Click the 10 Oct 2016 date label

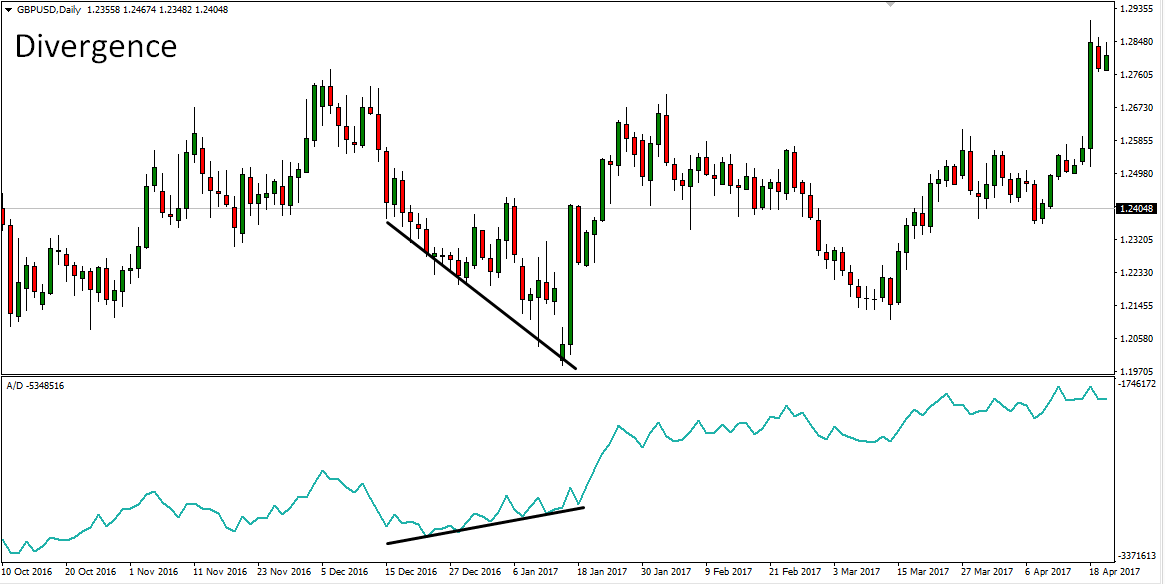28,572
